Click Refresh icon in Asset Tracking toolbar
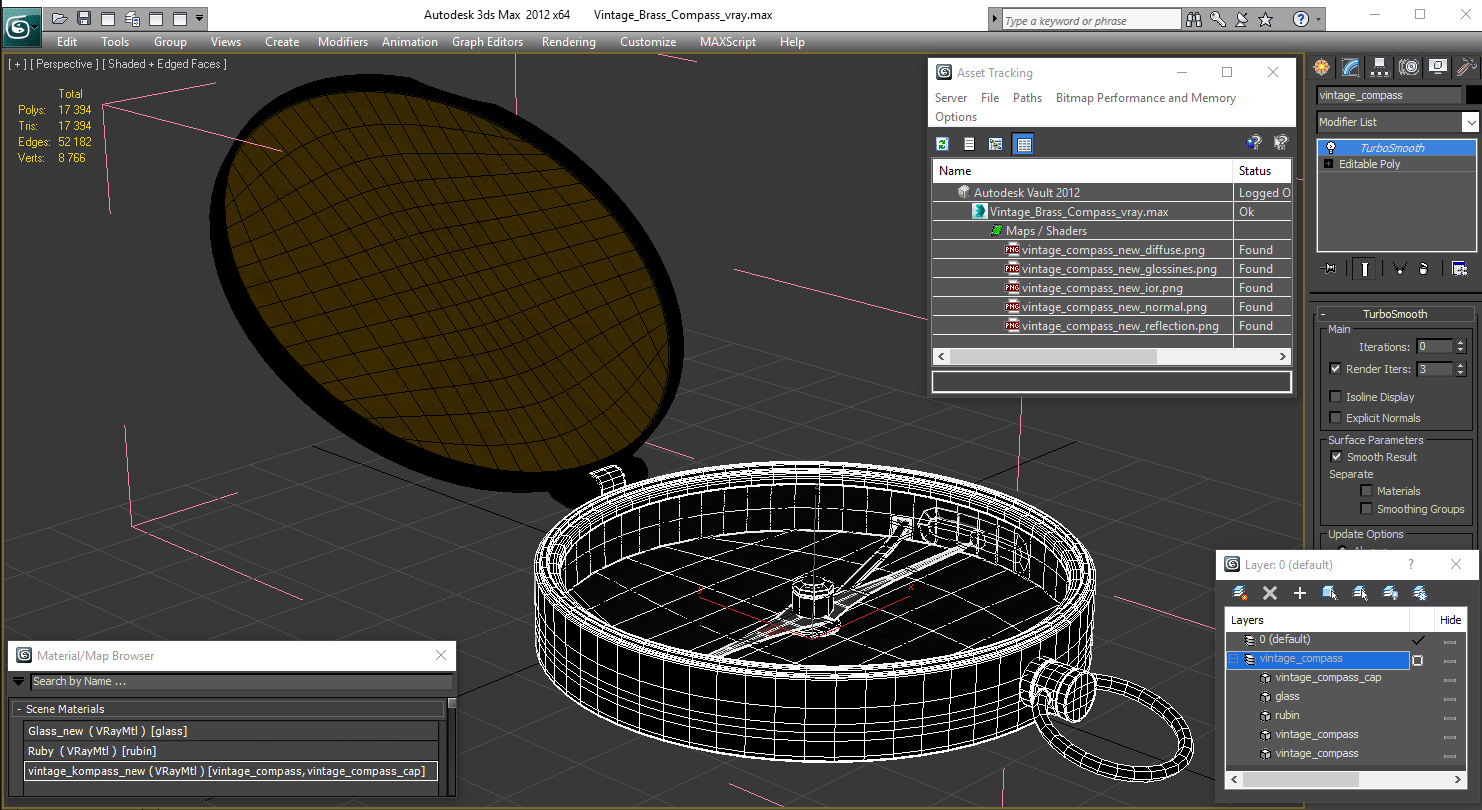Screen dimensions: 1482x810 (942, 144)
